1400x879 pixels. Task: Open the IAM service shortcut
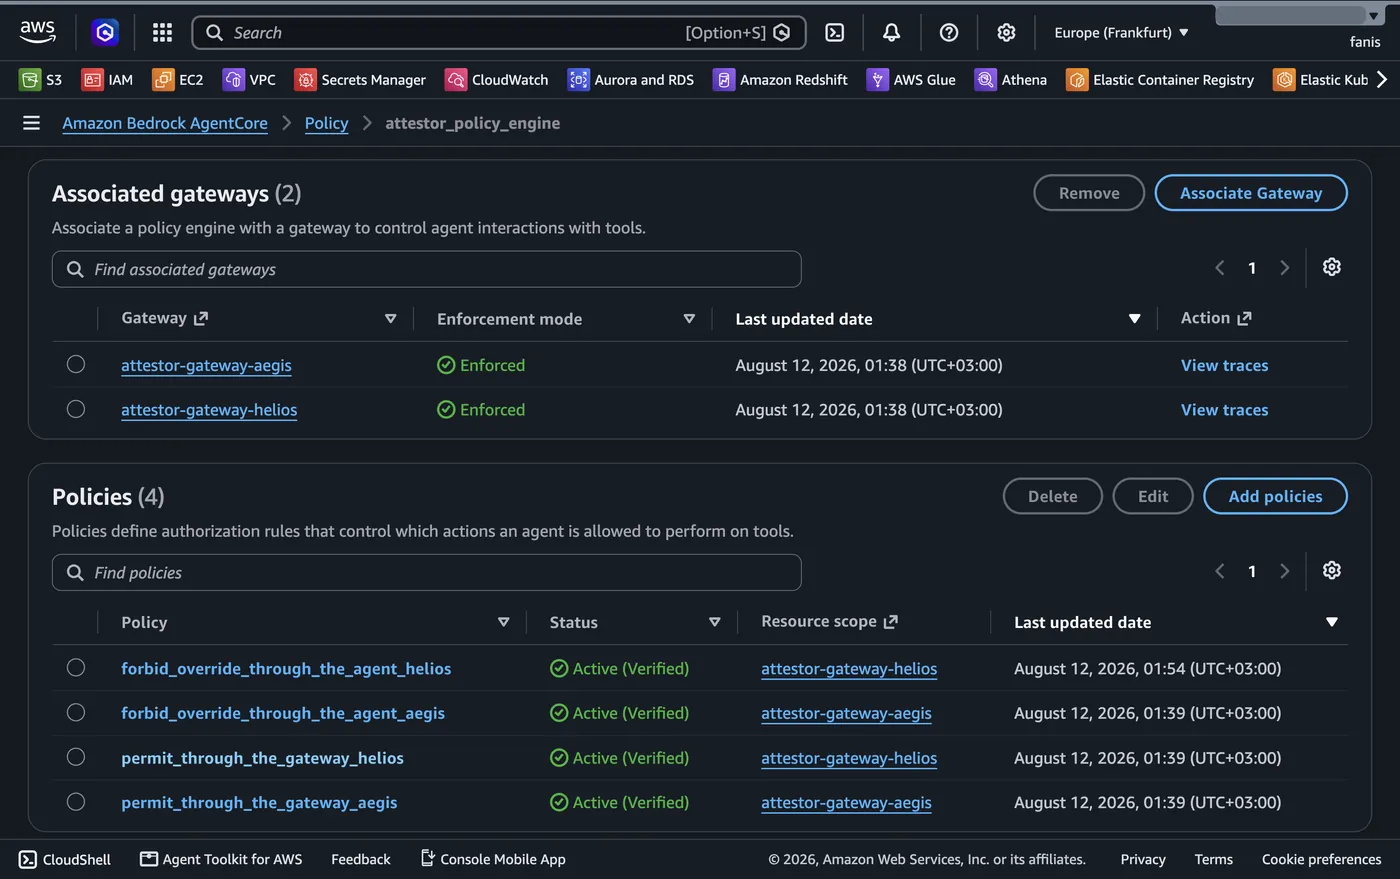coord(107,79)
